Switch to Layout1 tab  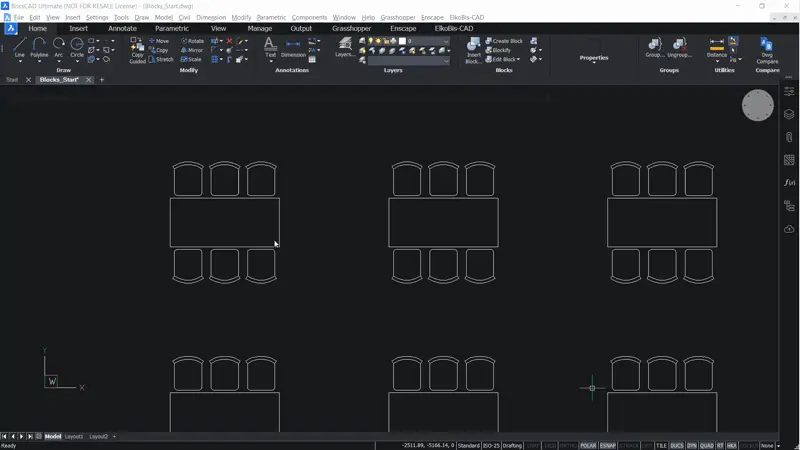(73, 437)
